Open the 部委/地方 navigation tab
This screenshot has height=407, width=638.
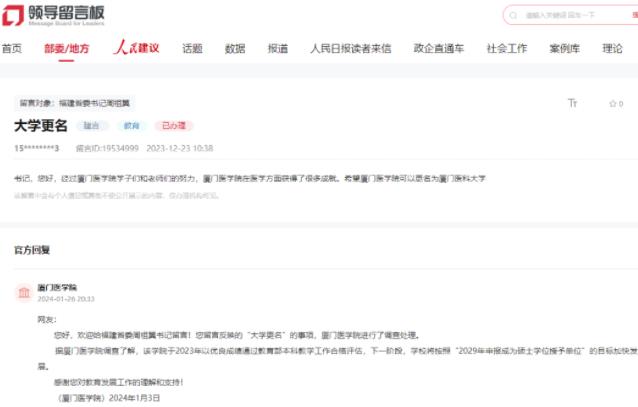point(66,49)
